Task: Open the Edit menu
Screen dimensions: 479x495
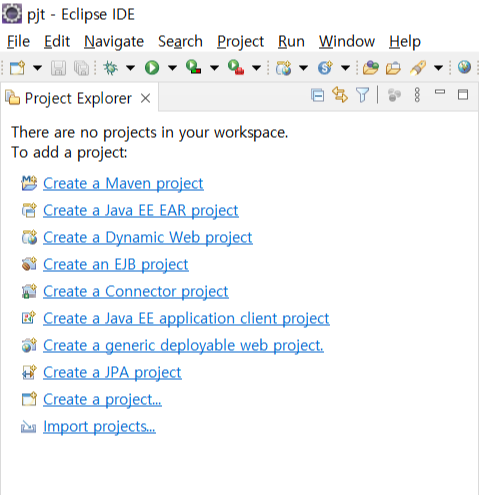Action: (57, 42)
